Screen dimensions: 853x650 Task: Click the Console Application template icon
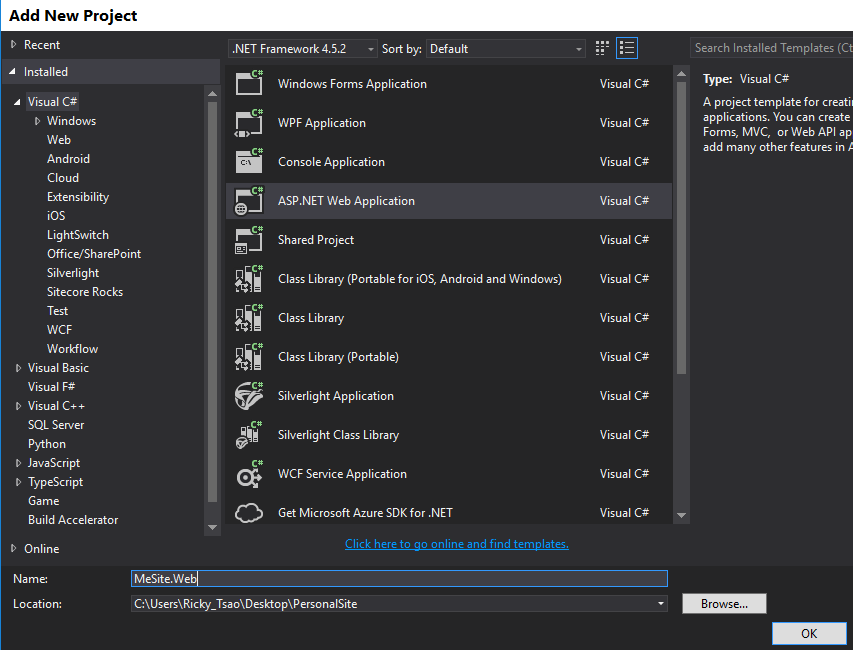(249, 162)
